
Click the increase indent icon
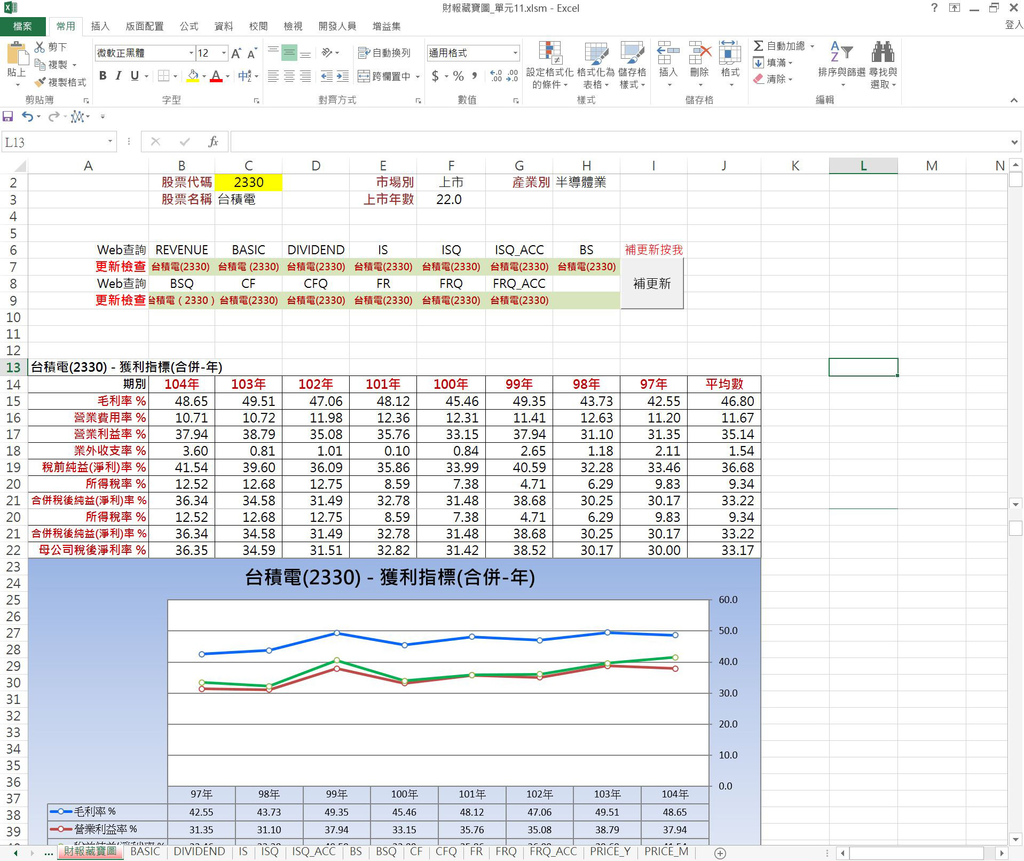tap(342, 76)
